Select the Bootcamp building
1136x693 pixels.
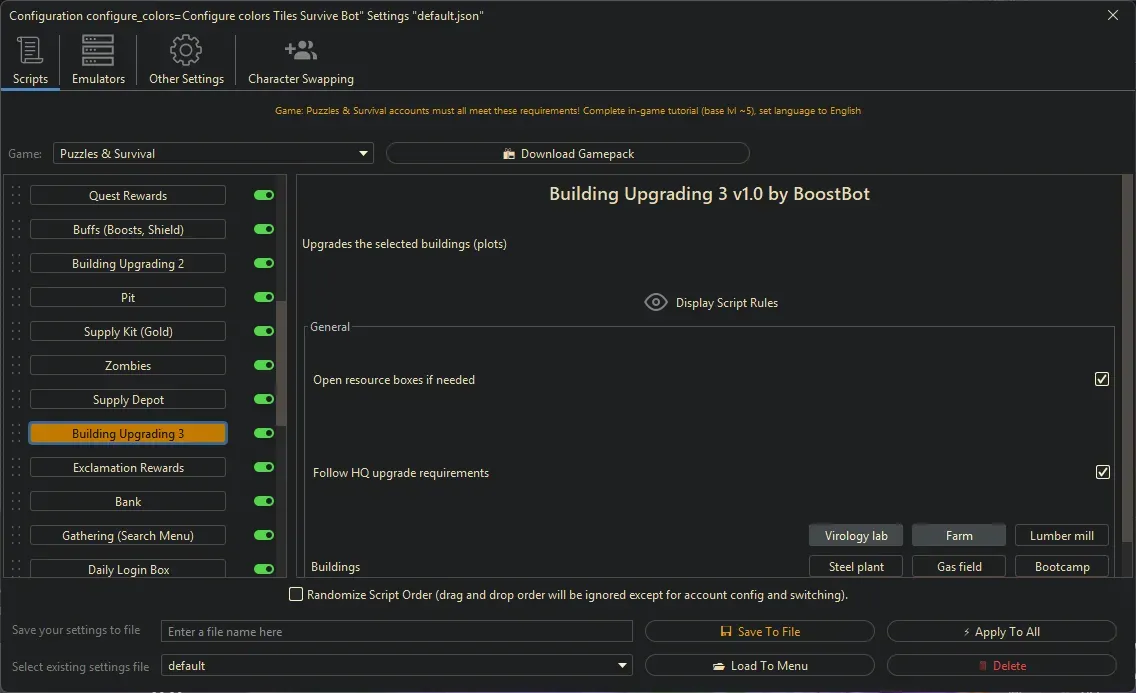coord(1061,566)
